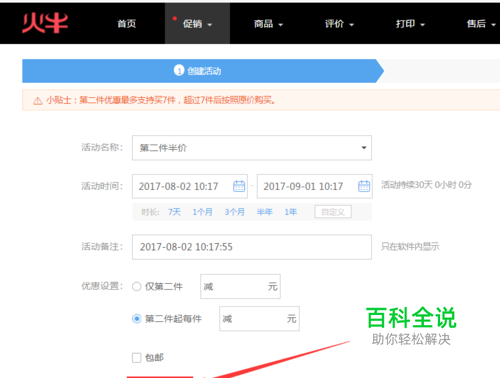Select the 仅第二件 radio option
Image resolution: width=500 pixels, height=378 pixels.
pyautogui.click(x=137, y=287)
